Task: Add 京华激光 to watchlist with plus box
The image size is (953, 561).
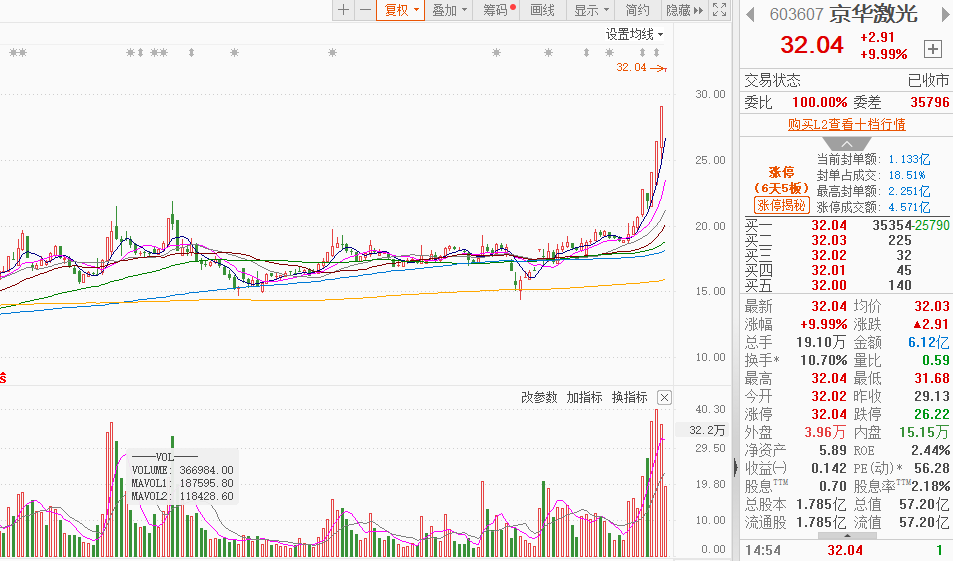Action: click(x=932, y=49)
